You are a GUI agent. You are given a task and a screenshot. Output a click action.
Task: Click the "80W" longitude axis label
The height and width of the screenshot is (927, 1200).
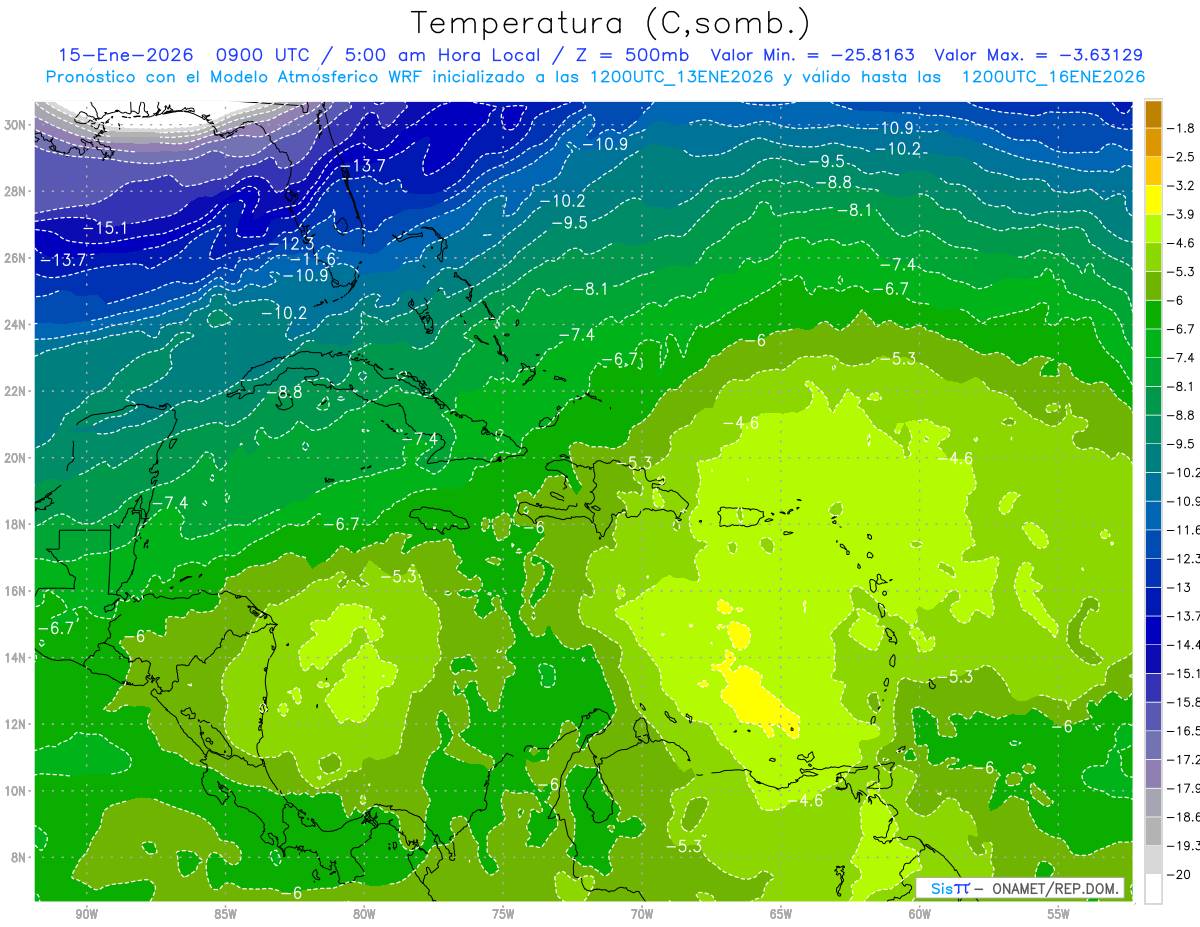coord(364,915)
